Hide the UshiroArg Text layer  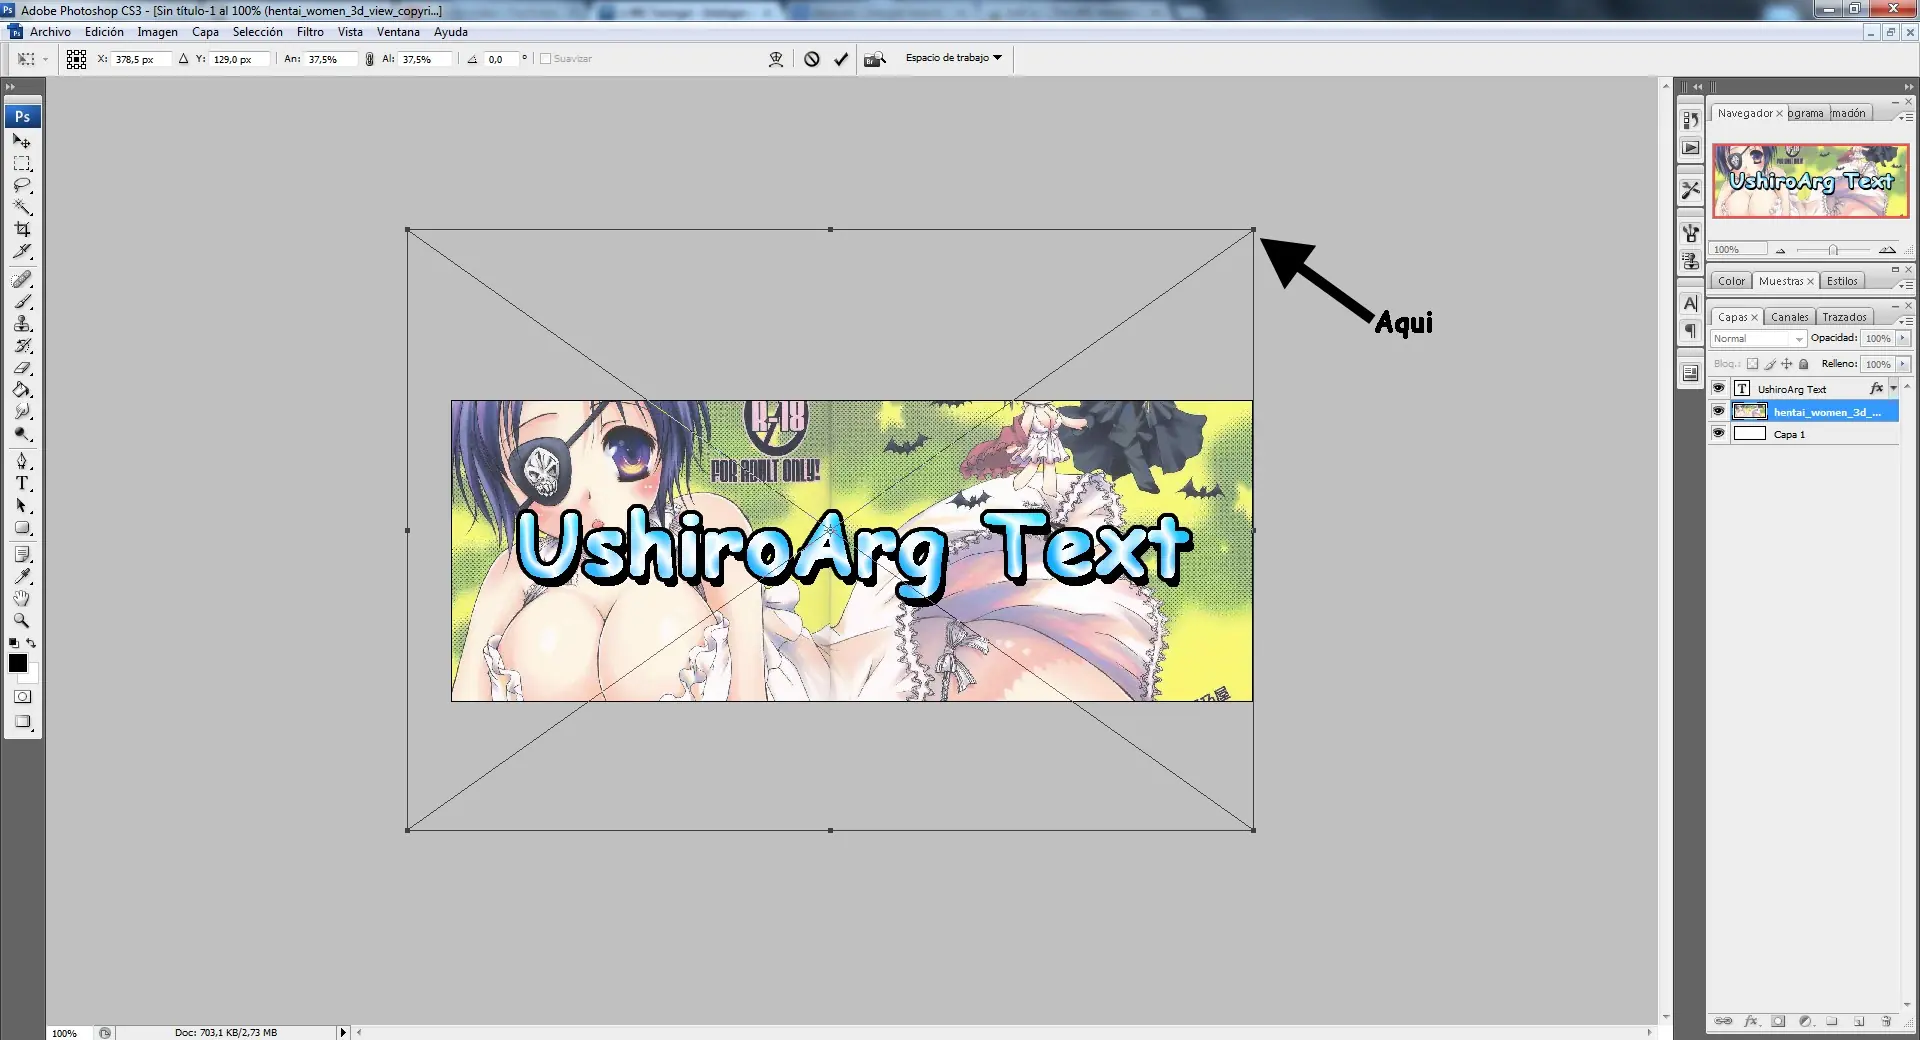(x=1719, y=388)
